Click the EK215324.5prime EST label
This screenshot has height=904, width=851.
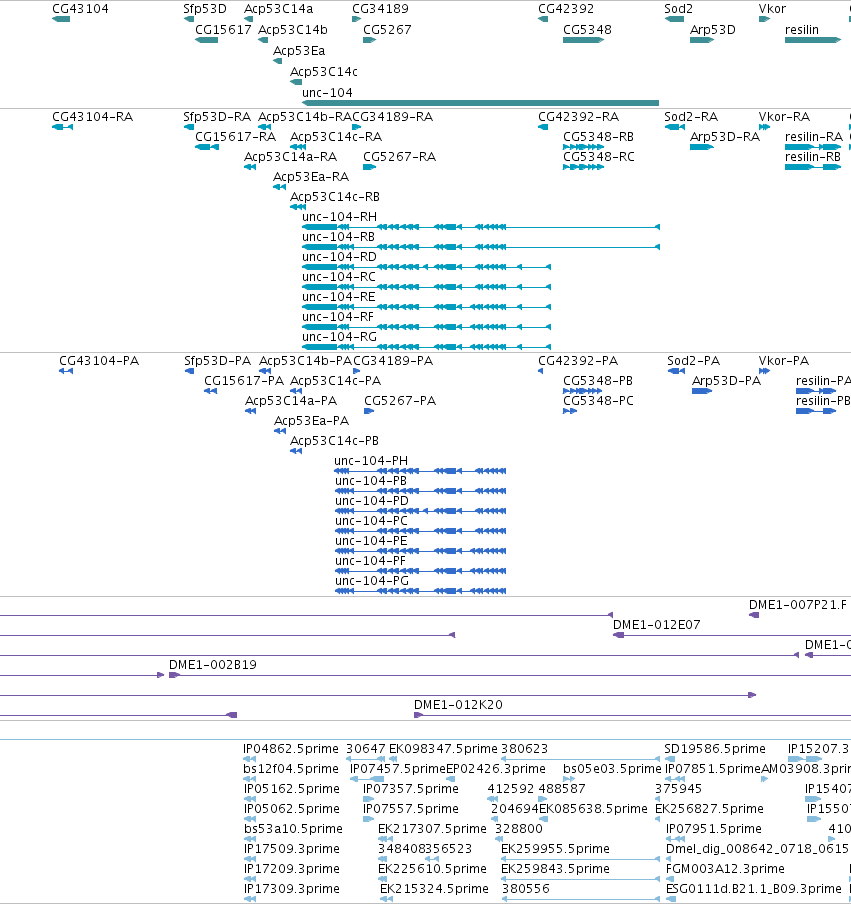click(x=434, y=889)
